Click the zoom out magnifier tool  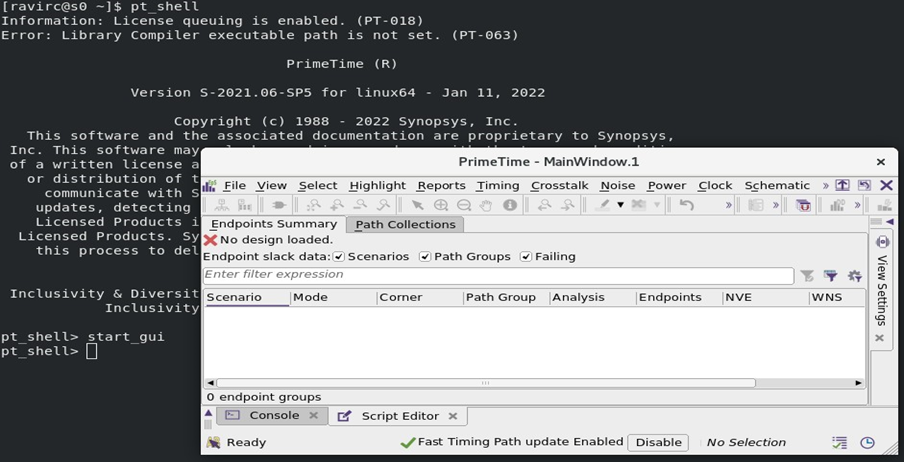464,205
